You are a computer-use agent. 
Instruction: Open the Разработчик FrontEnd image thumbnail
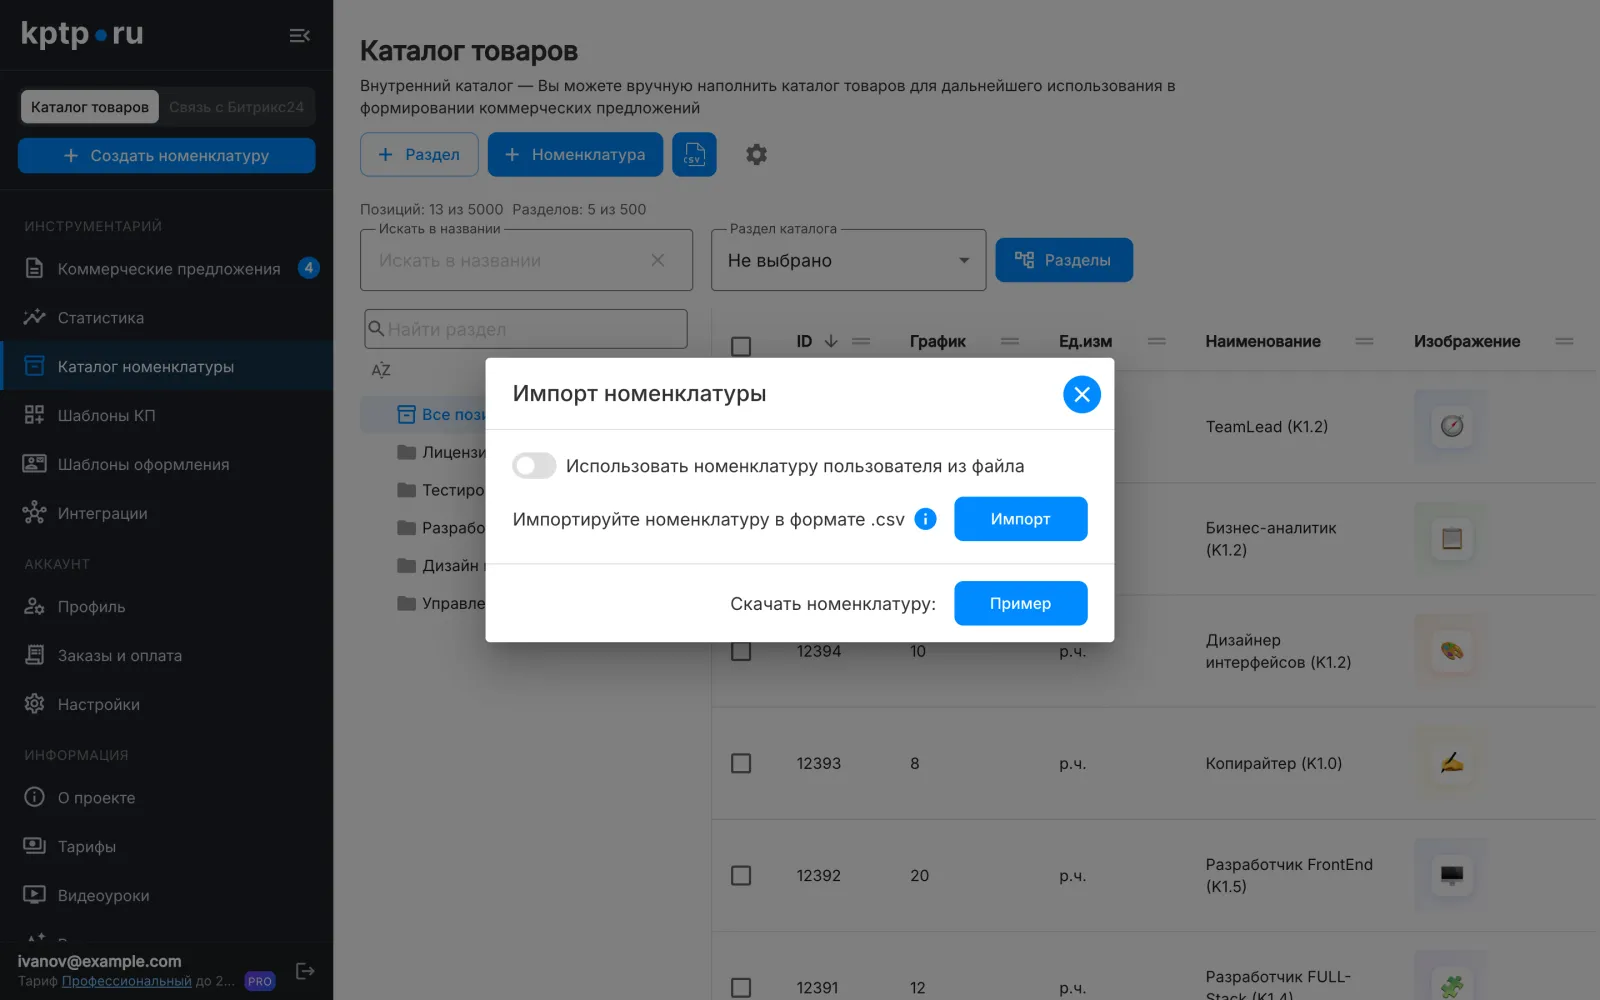click(x=1452, y=875)
